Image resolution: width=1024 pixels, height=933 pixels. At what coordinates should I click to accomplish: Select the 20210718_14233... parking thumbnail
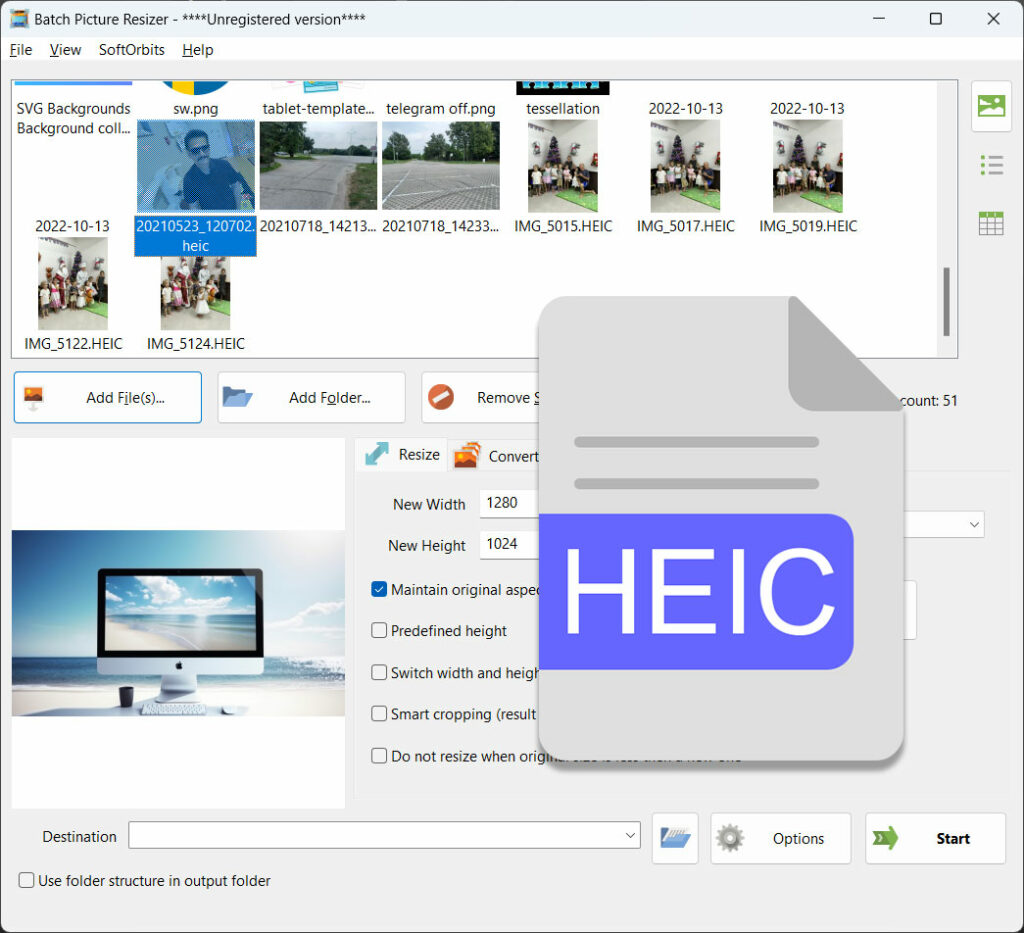click(441, 166)
